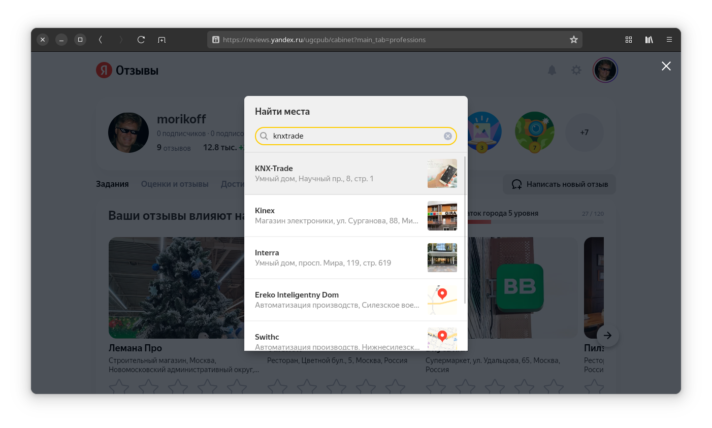
Task: Click Написать новый отзыв button
Action: point(559,184)
